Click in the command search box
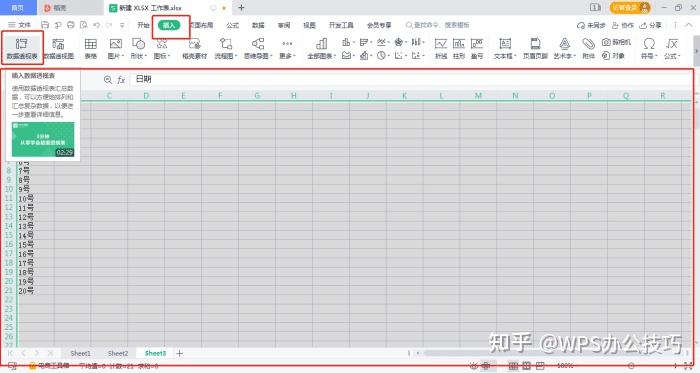The width and height of the screenshot is (700, 373). [x=438, y=25]
